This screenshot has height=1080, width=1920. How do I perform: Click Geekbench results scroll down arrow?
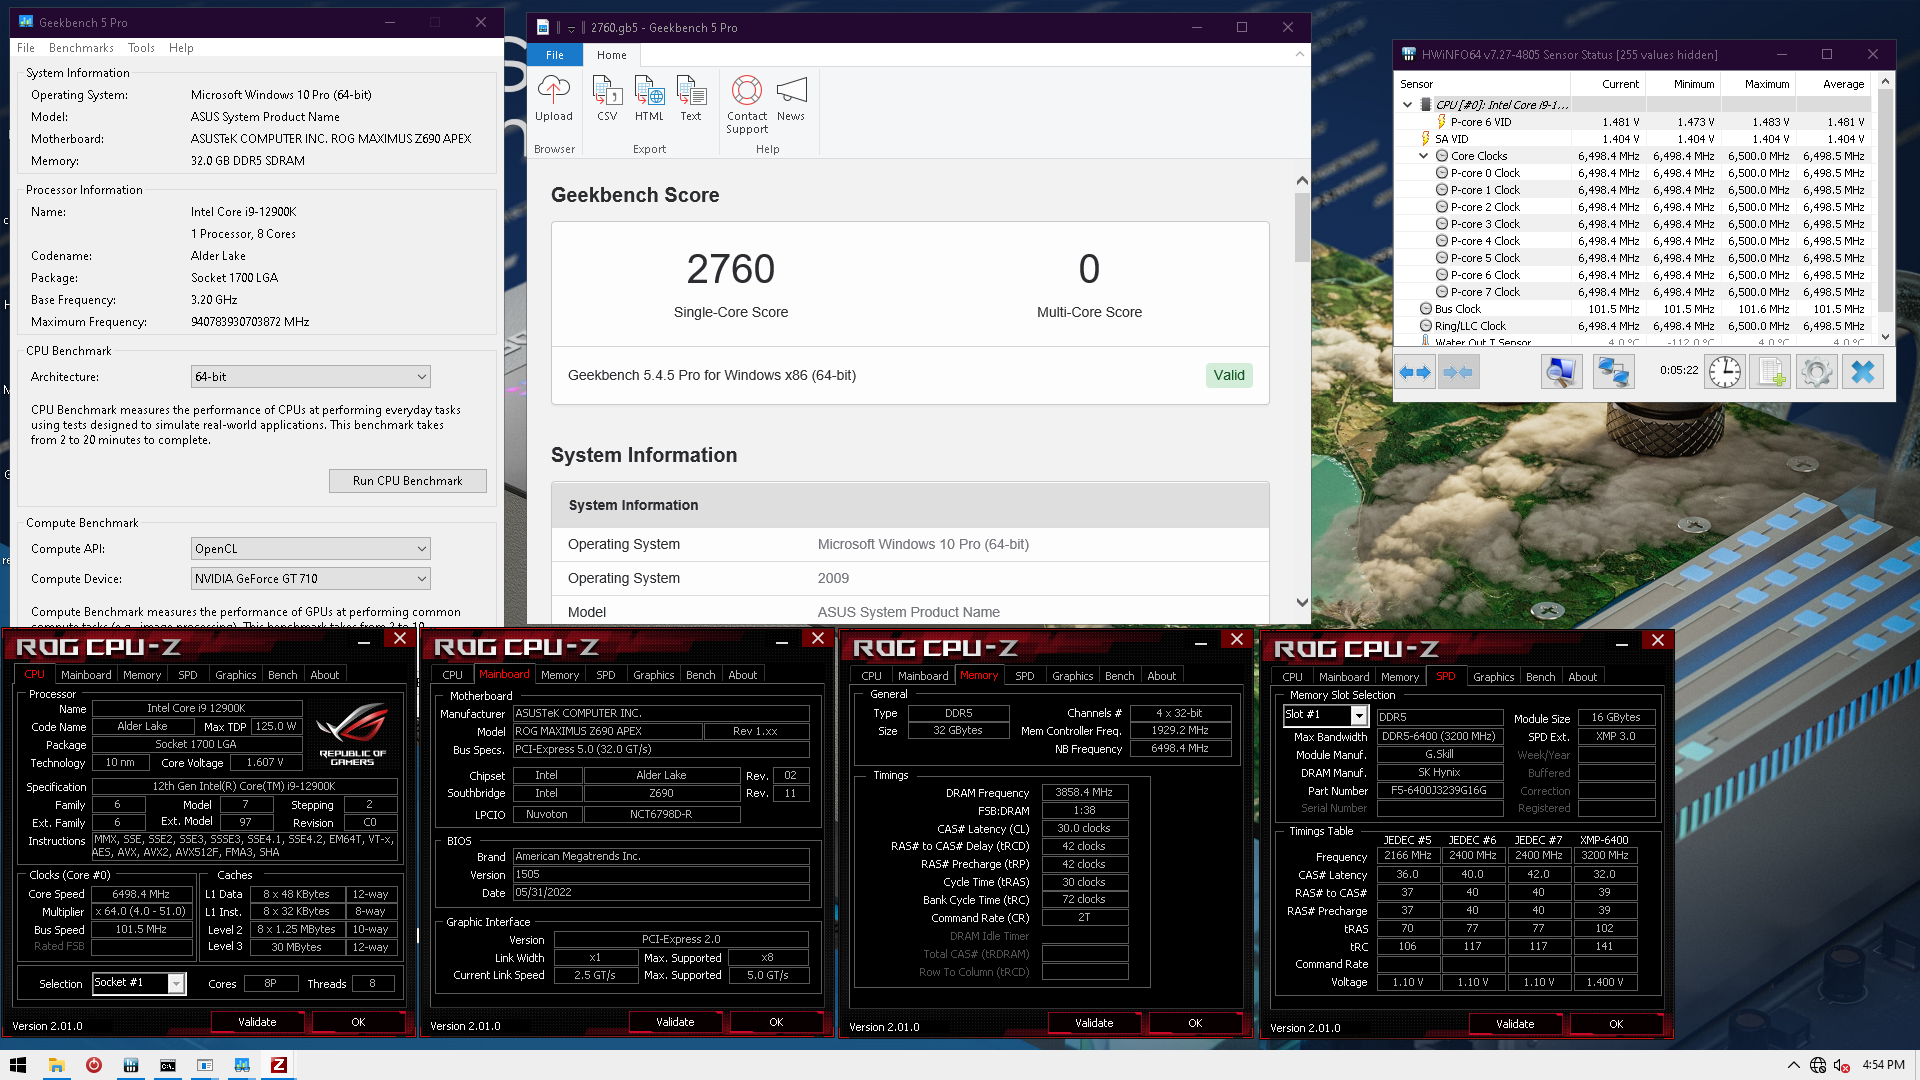point(1302,602)
